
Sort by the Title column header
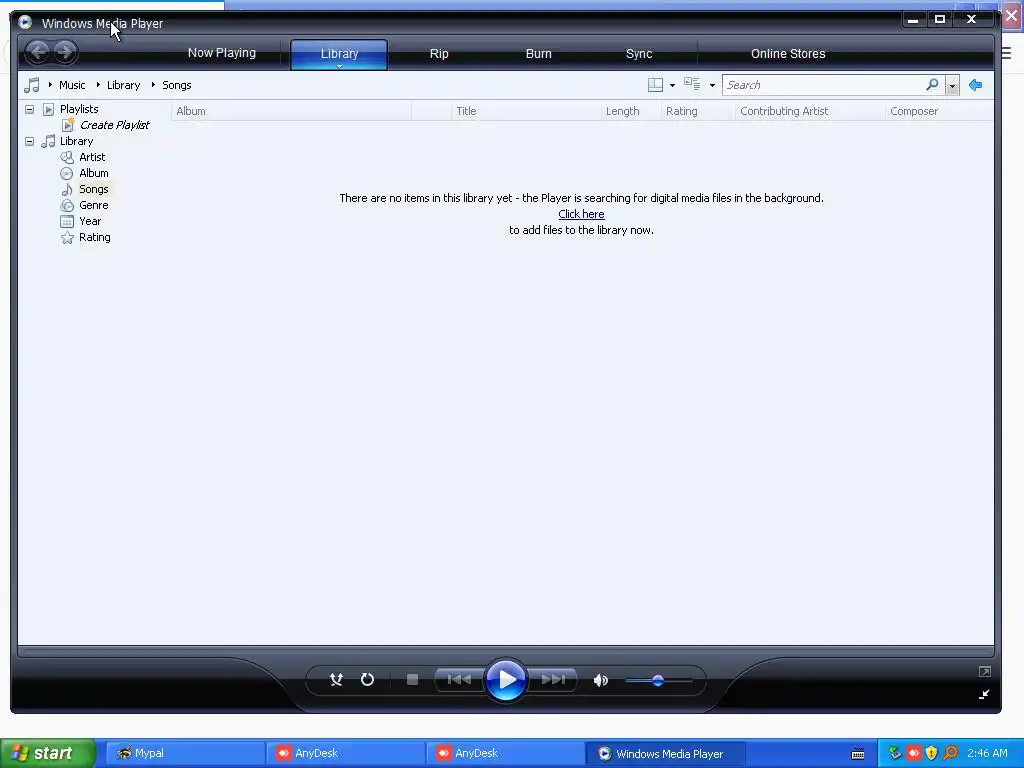click(x=526, y=111)
